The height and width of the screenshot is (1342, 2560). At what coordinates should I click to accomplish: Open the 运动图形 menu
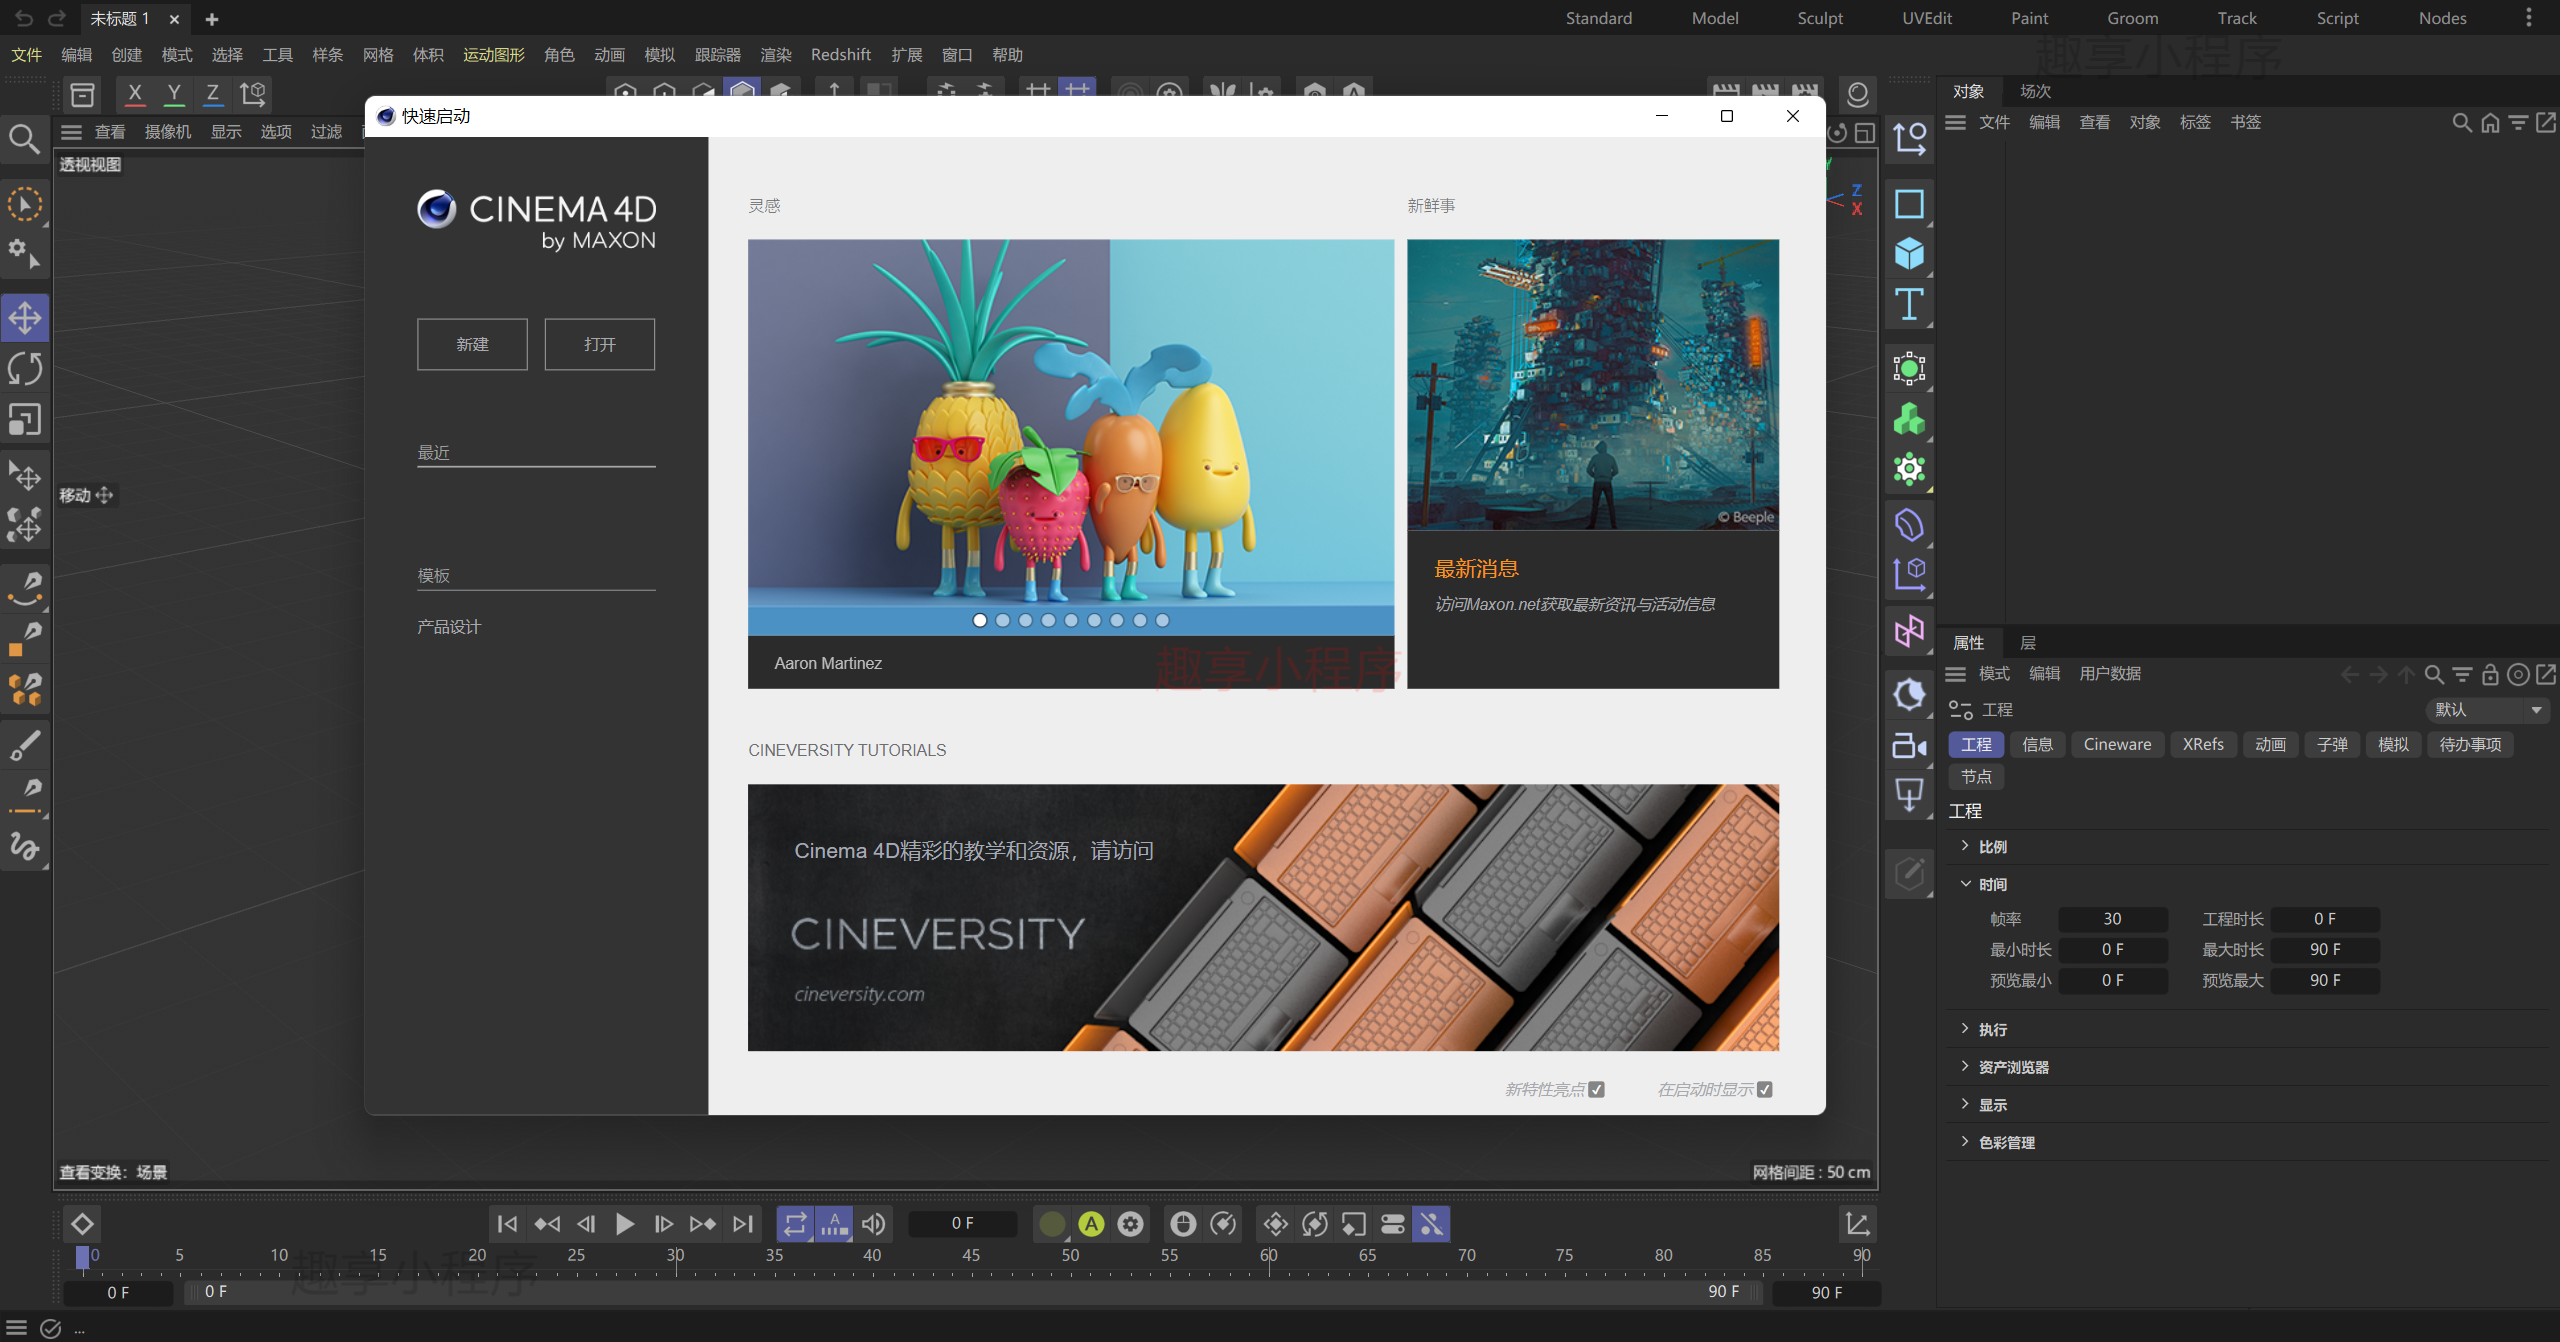(494, 55)
